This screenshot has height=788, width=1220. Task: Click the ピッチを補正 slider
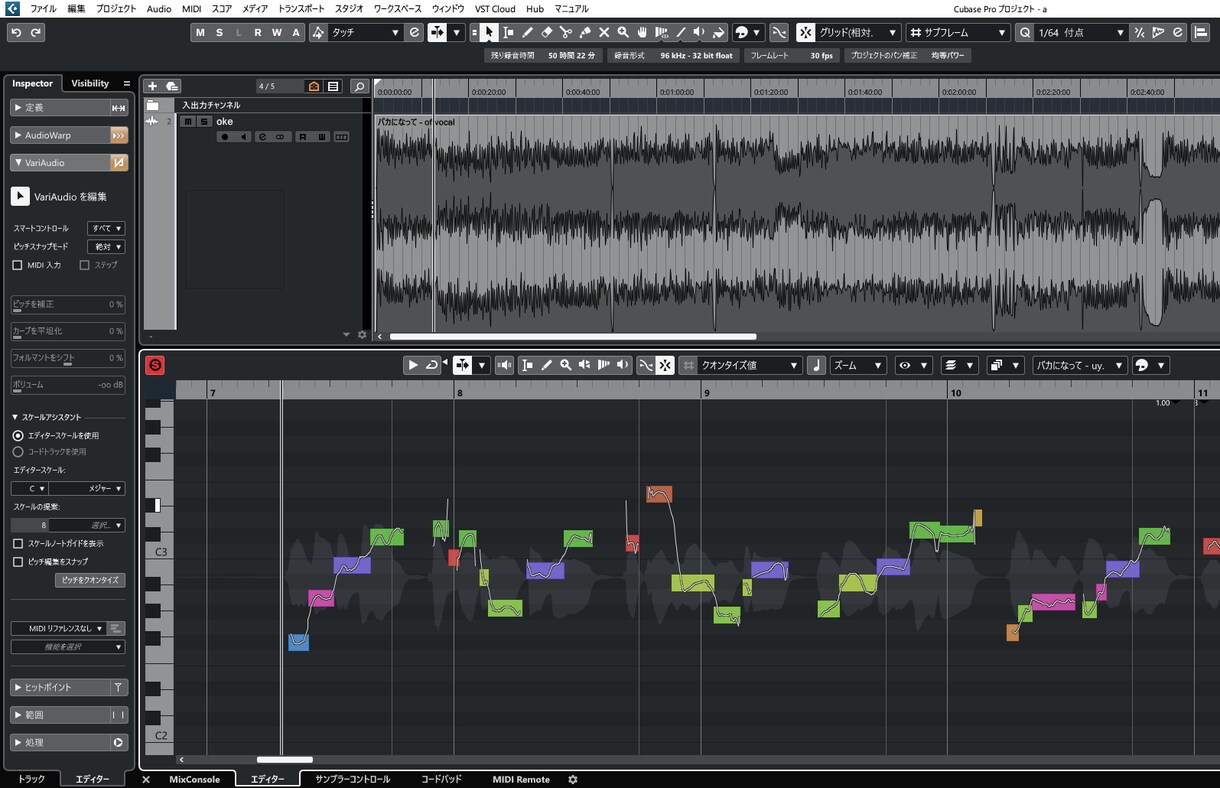tap(68, 304)
